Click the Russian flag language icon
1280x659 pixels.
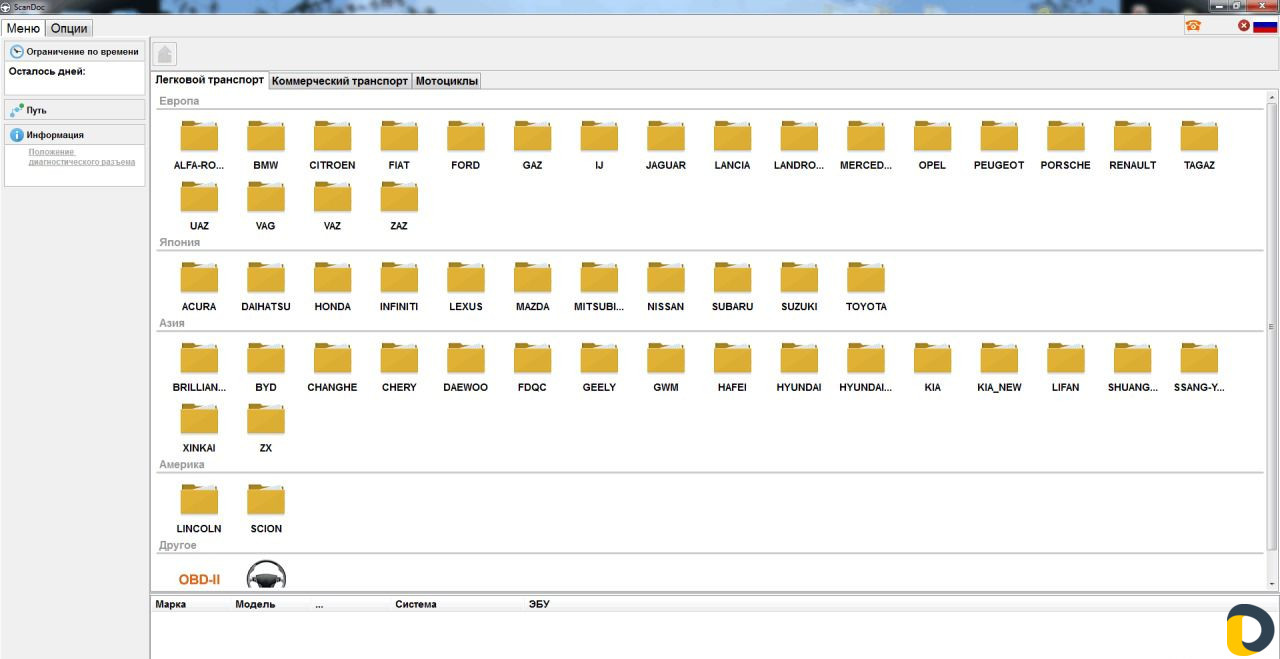[x=1265, y=26]
